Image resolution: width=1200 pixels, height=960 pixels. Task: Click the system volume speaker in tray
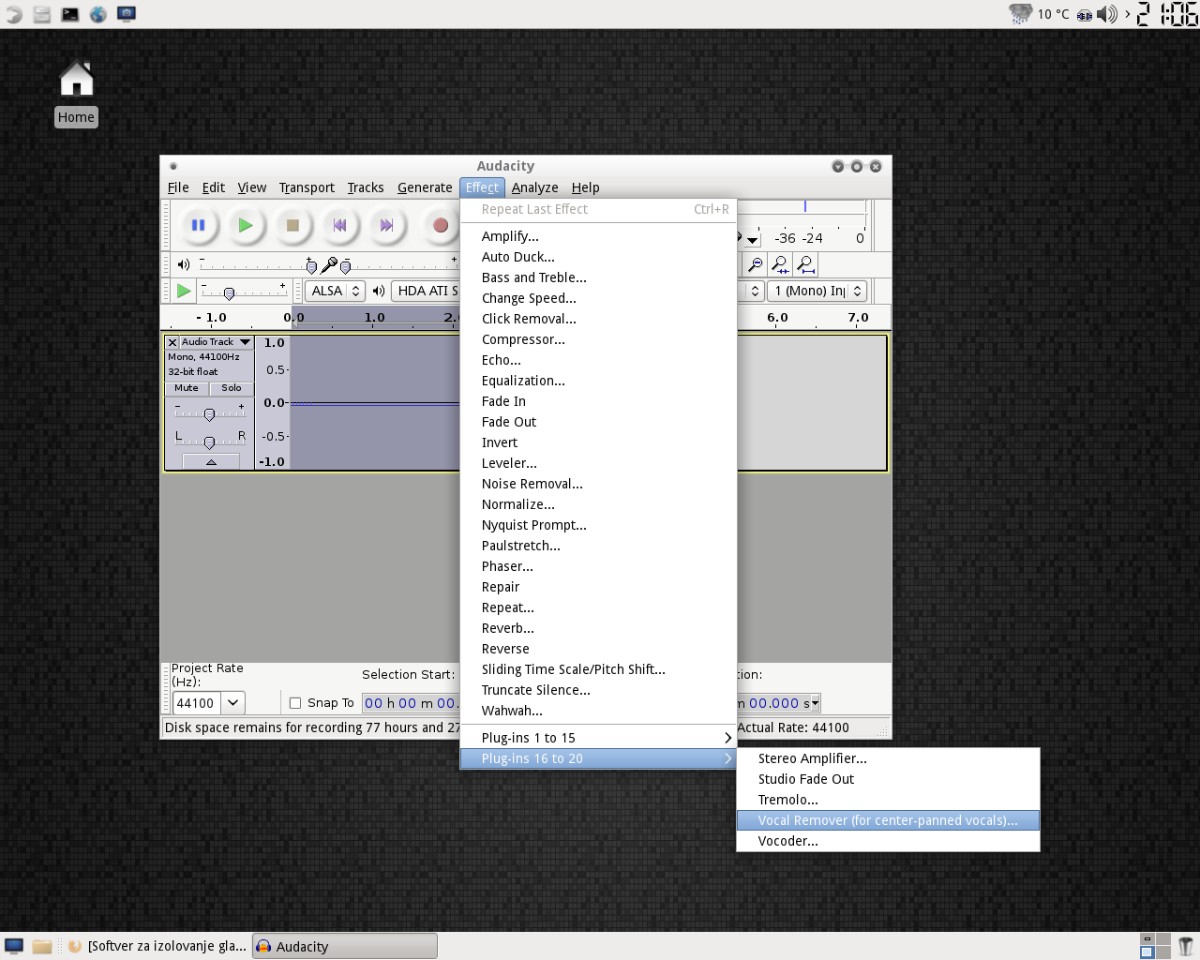[1106, 14]
